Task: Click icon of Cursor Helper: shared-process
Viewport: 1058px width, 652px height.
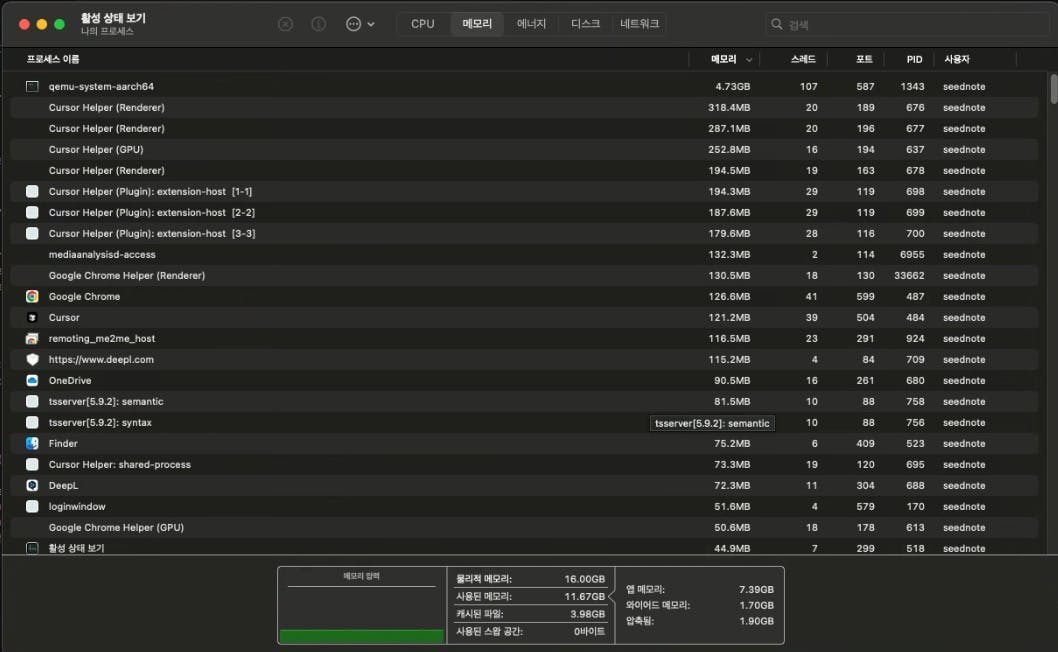Action: coord(32,464)
